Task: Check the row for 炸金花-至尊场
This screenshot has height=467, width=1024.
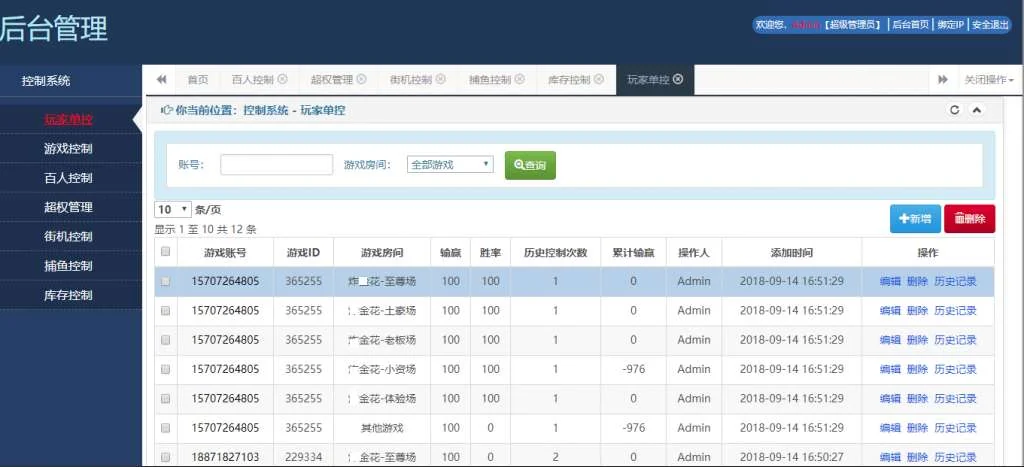Action: (x=166, y=281)
